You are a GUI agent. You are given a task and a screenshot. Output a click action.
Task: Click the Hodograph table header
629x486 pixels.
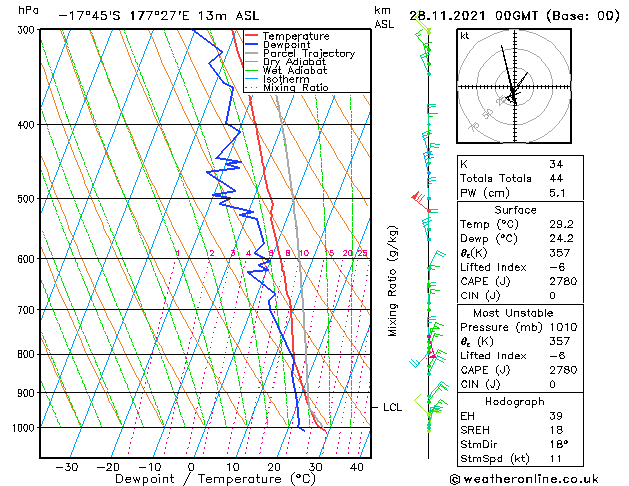pos(515,402)
